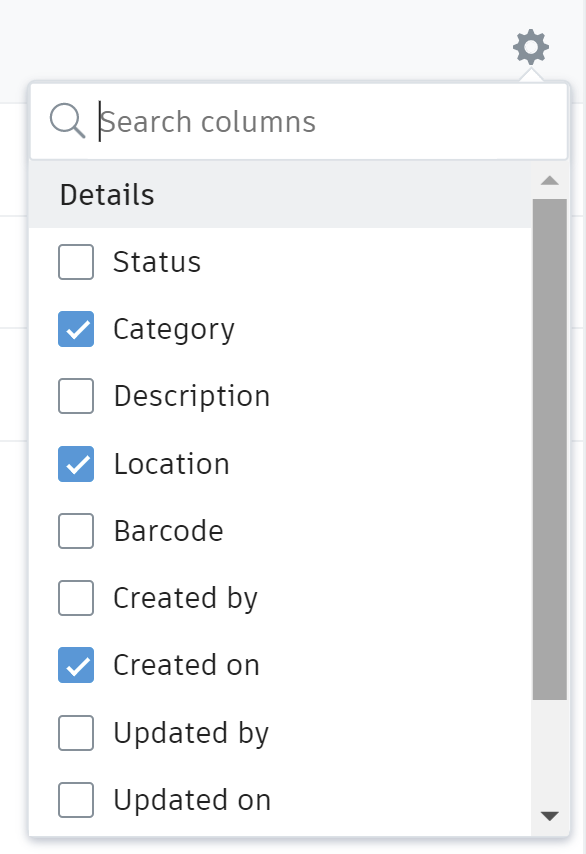586x854 pixels.
Task: Uncheck the Location column
Action: coord(76,463)
